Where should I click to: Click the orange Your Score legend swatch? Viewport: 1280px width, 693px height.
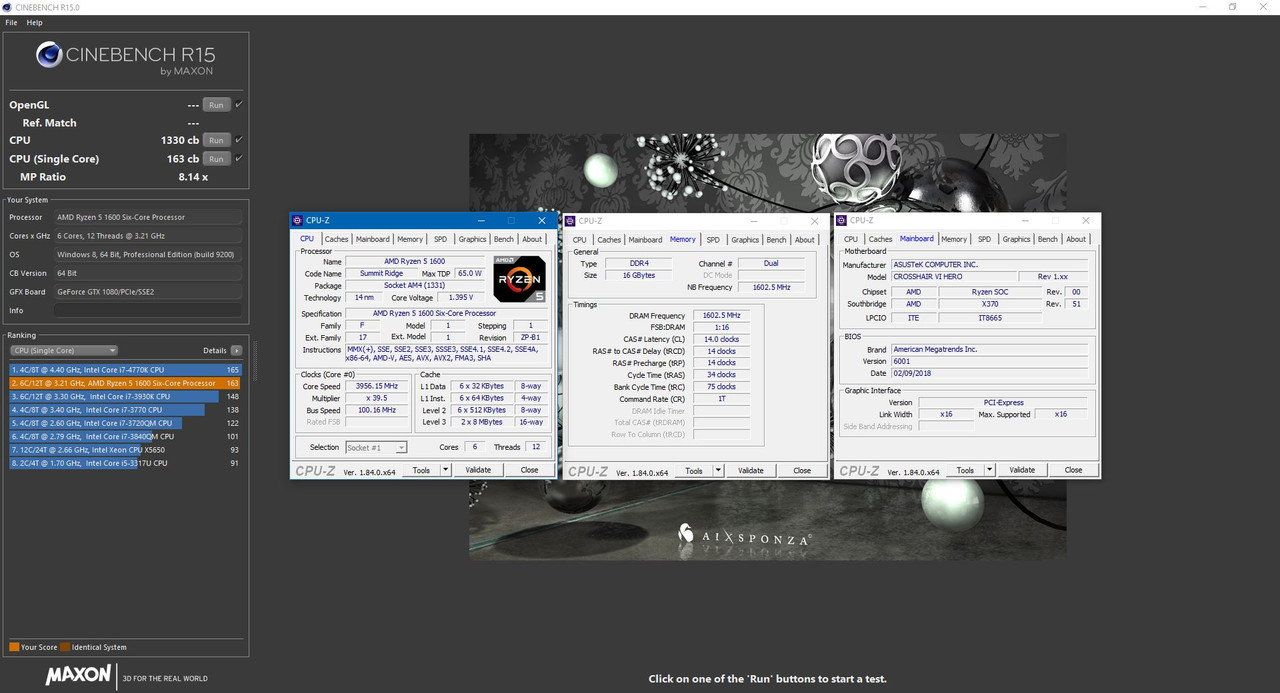(14, 647)
